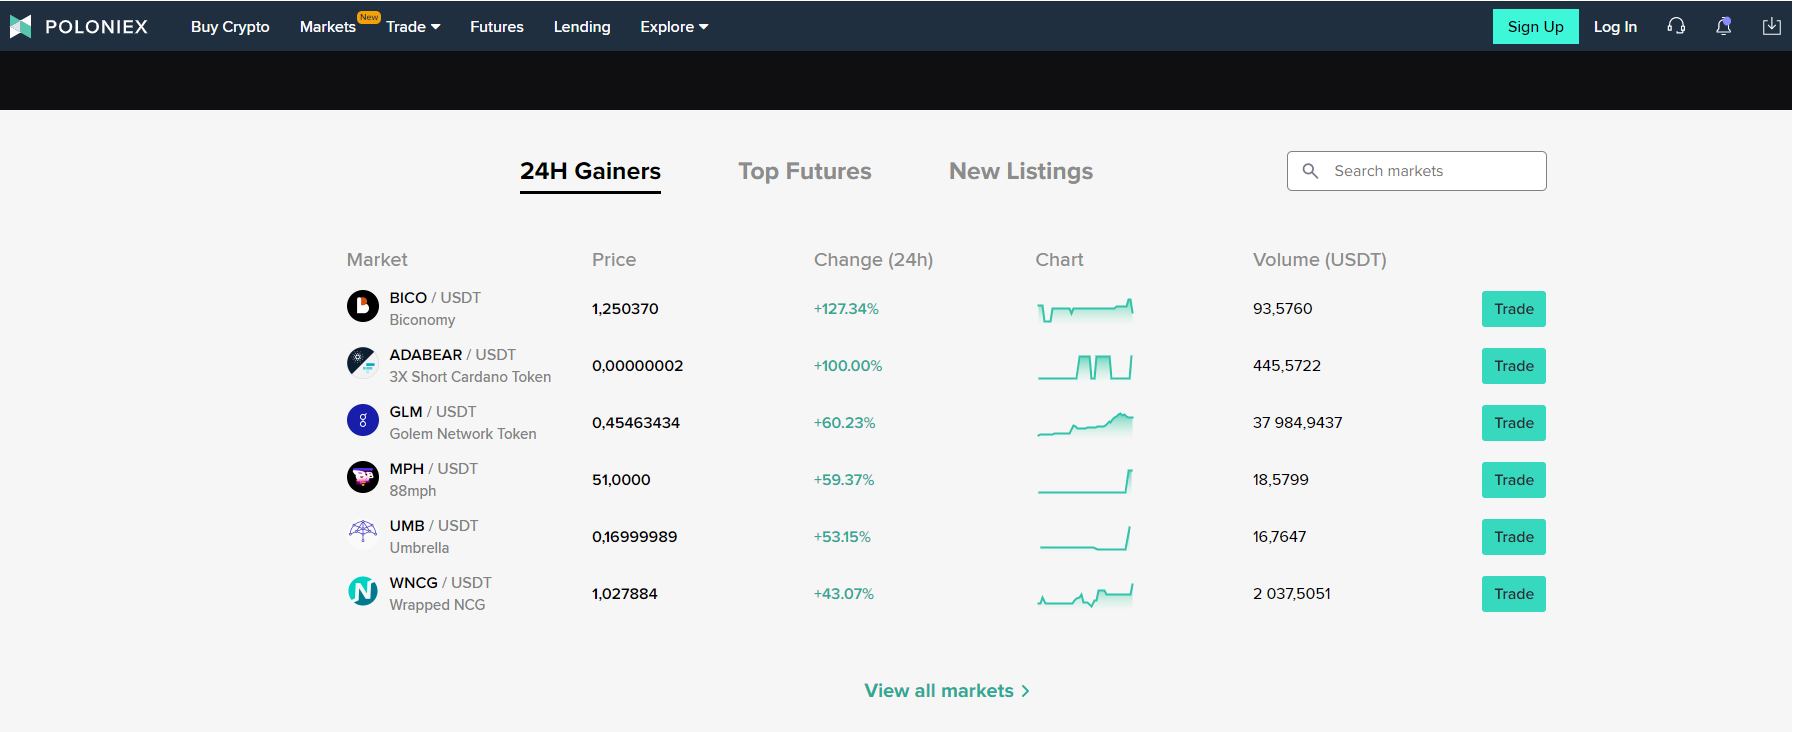Expand the Trade dropdown menu

[413, 27]
